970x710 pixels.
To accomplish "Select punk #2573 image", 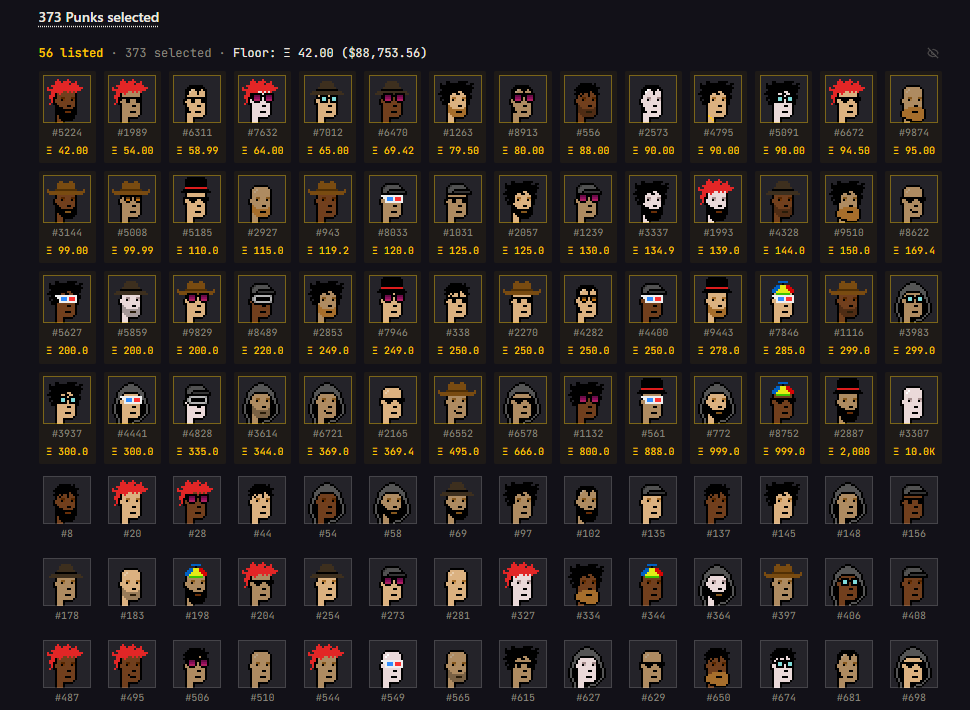I will [653, 99].
